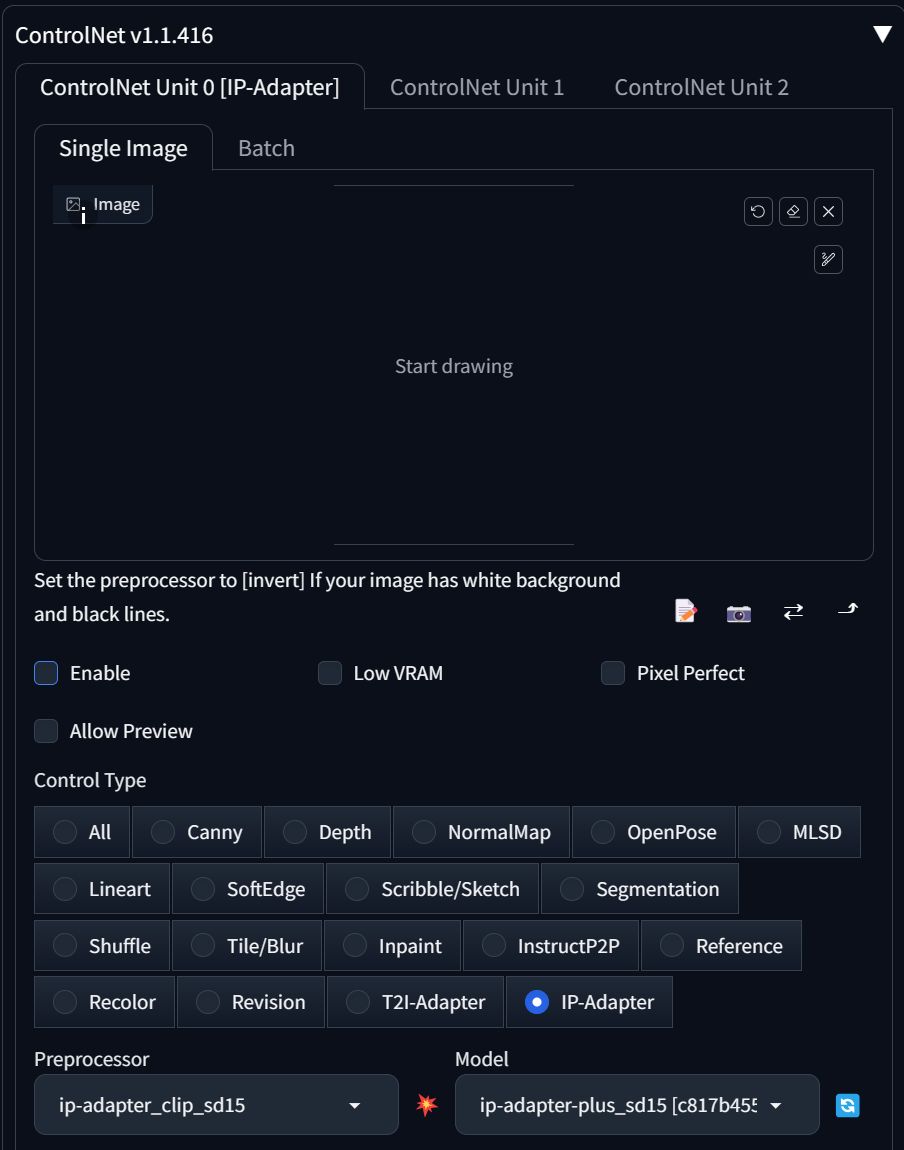
Task: Run preprocessor with the explosion icon
Action: (x=427, y=1105)
